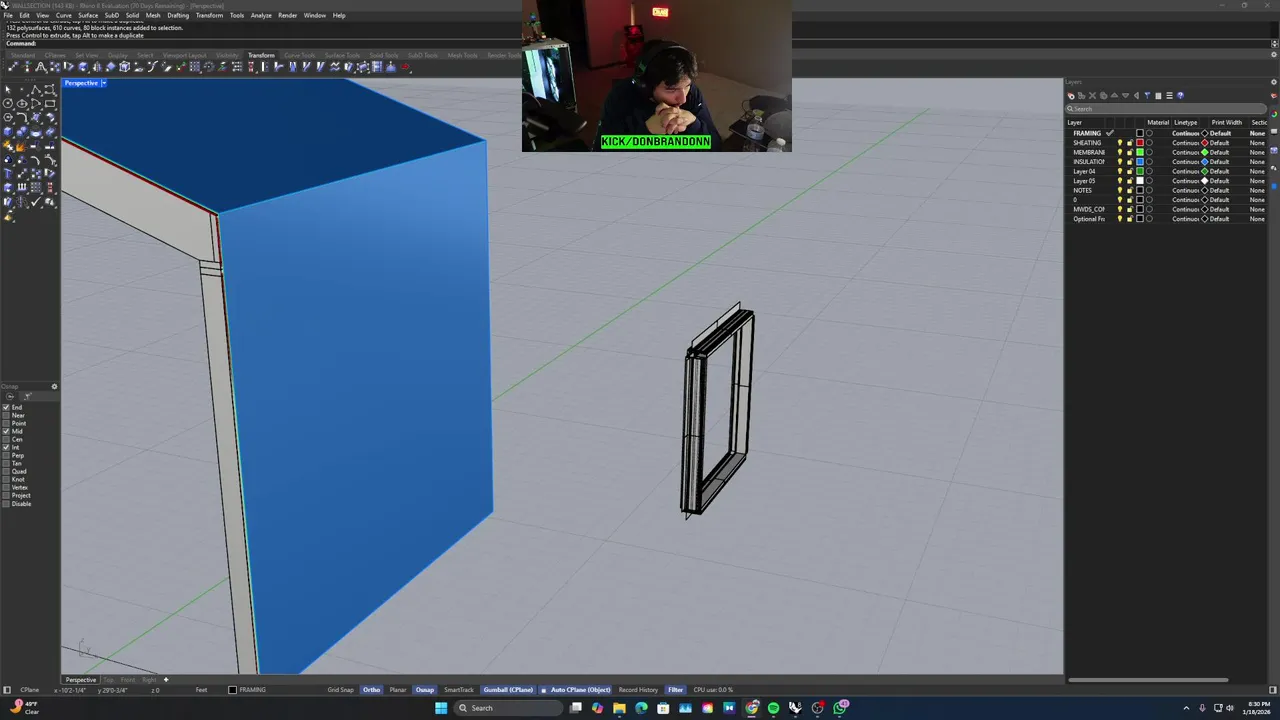This screenshot has height=720, width=1280.
Task: Open linetype dropdown for SHEATING layer
Action: click(x=1185, y=143)
